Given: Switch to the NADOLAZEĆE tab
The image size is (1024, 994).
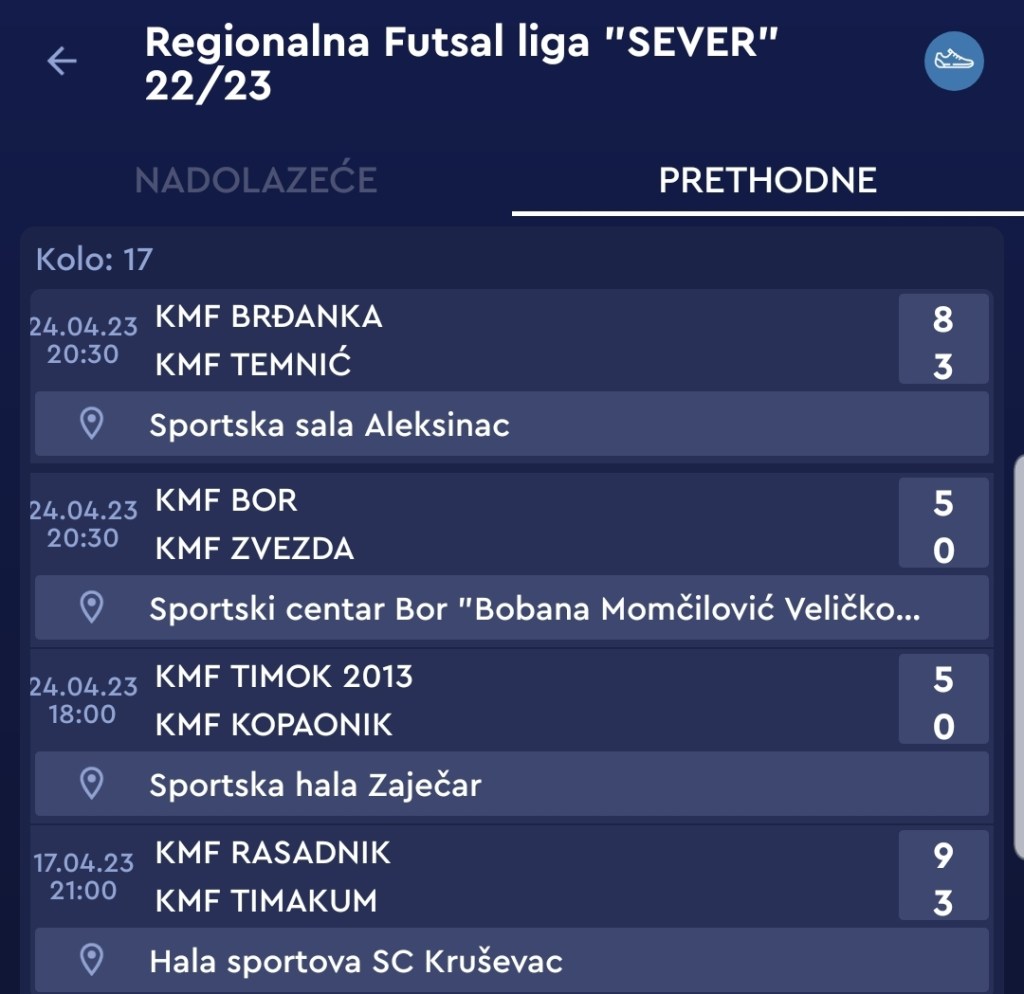Looking at the screenshot, I should click(x=256, y=180).
